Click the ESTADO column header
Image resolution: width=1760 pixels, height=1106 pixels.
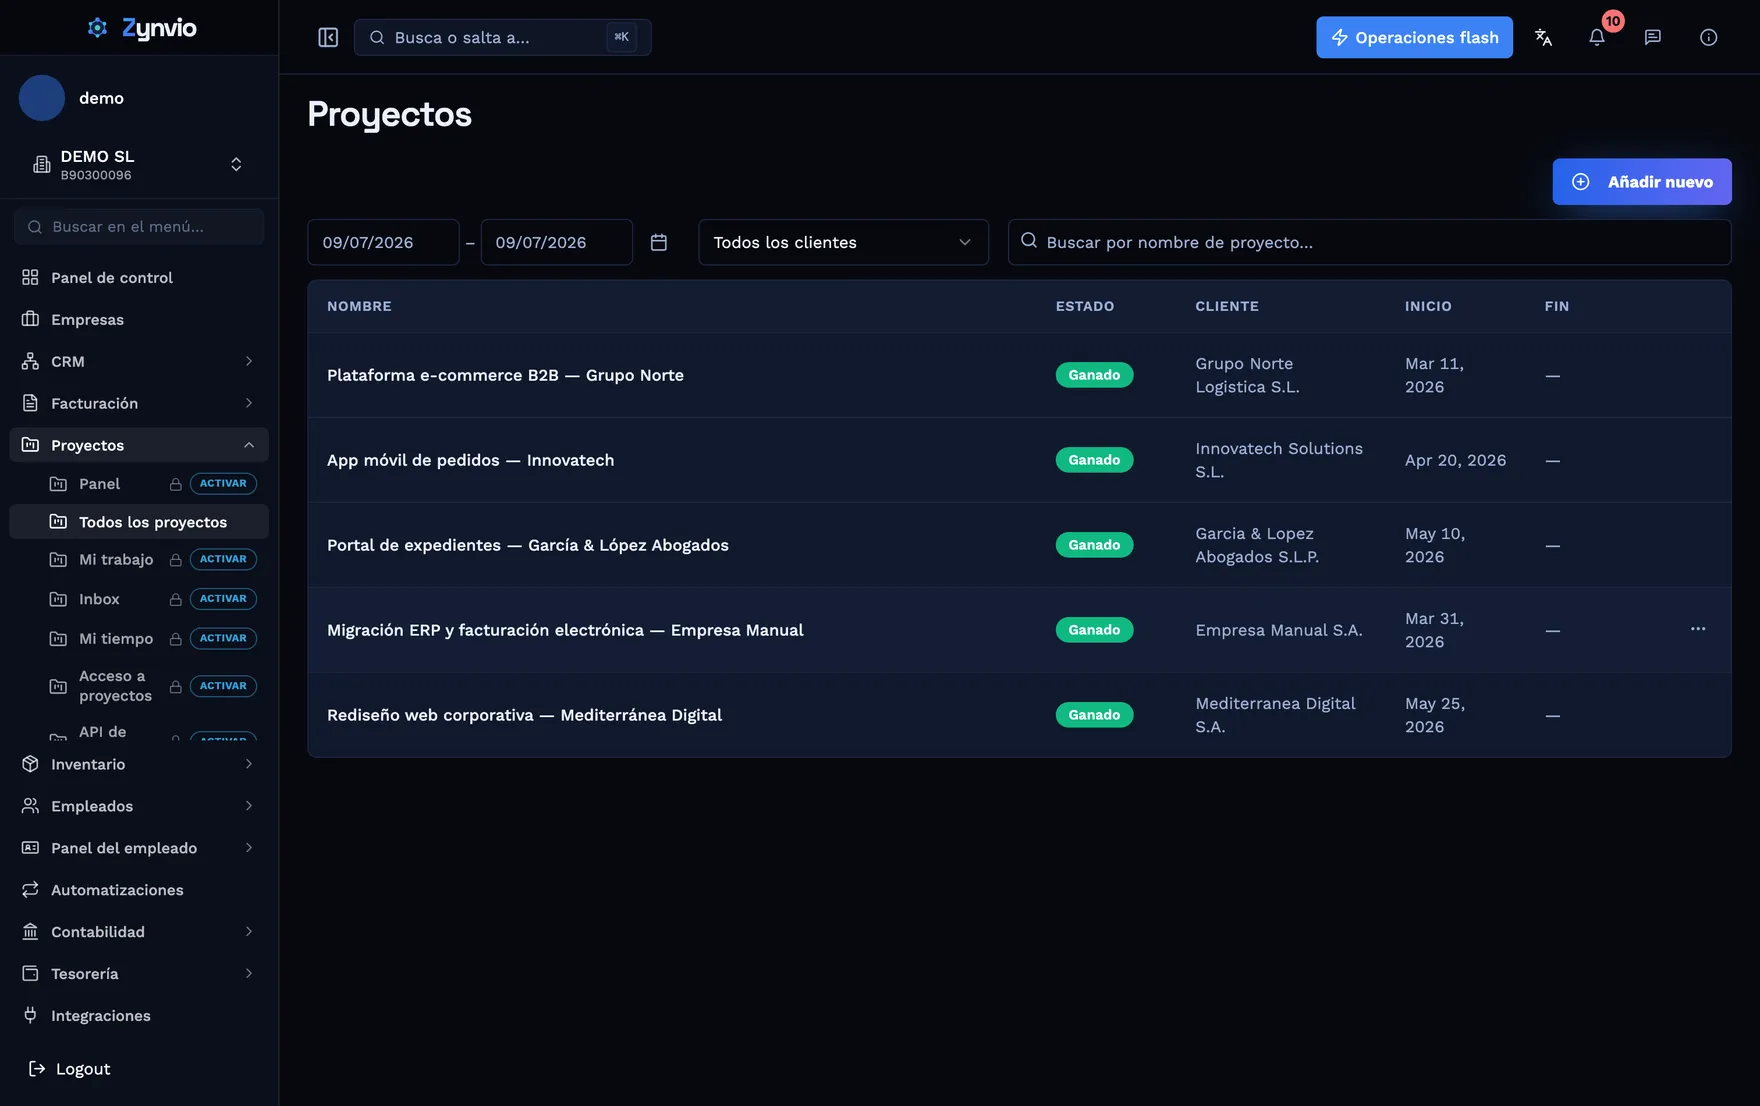pos(1084,306)
